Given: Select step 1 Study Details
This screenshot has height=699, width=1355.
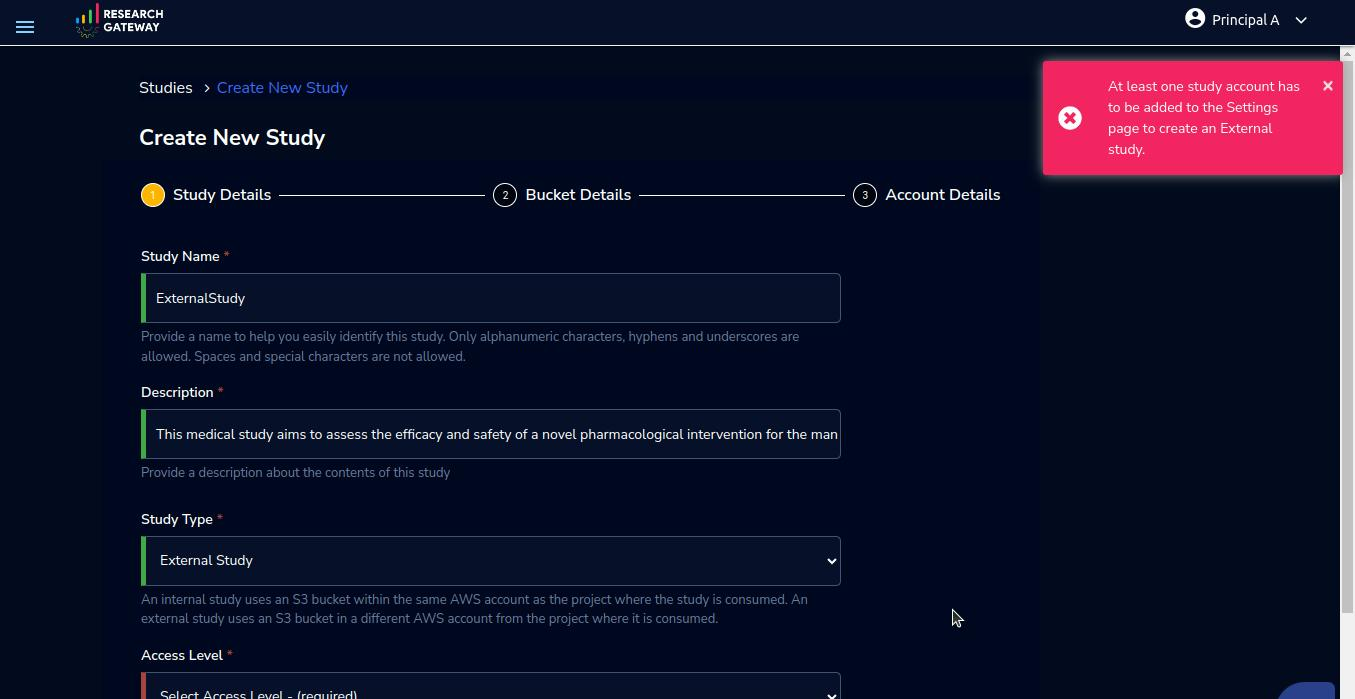Looking at the screenshot, I should [206, 195].
